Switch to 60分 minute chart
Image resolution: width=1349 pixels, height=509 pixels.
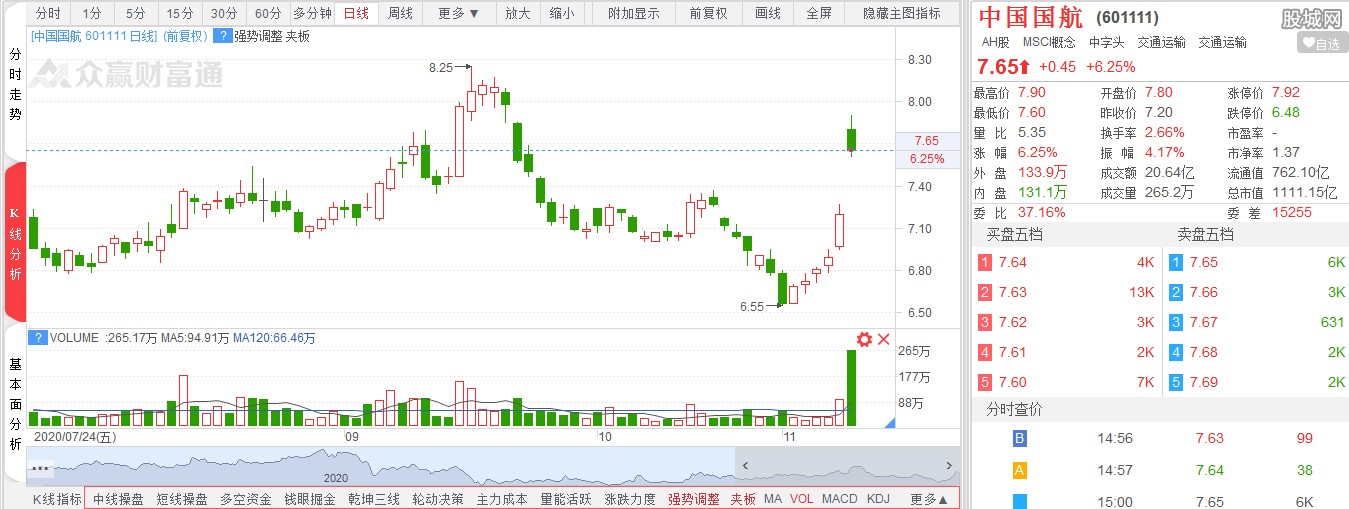point(267,14)
